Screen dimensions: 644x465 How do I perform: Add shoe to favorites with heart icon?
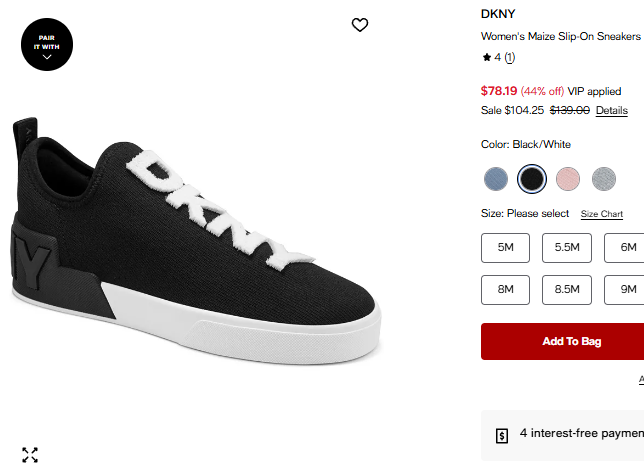pyautogui.click(x=360, y=25)
